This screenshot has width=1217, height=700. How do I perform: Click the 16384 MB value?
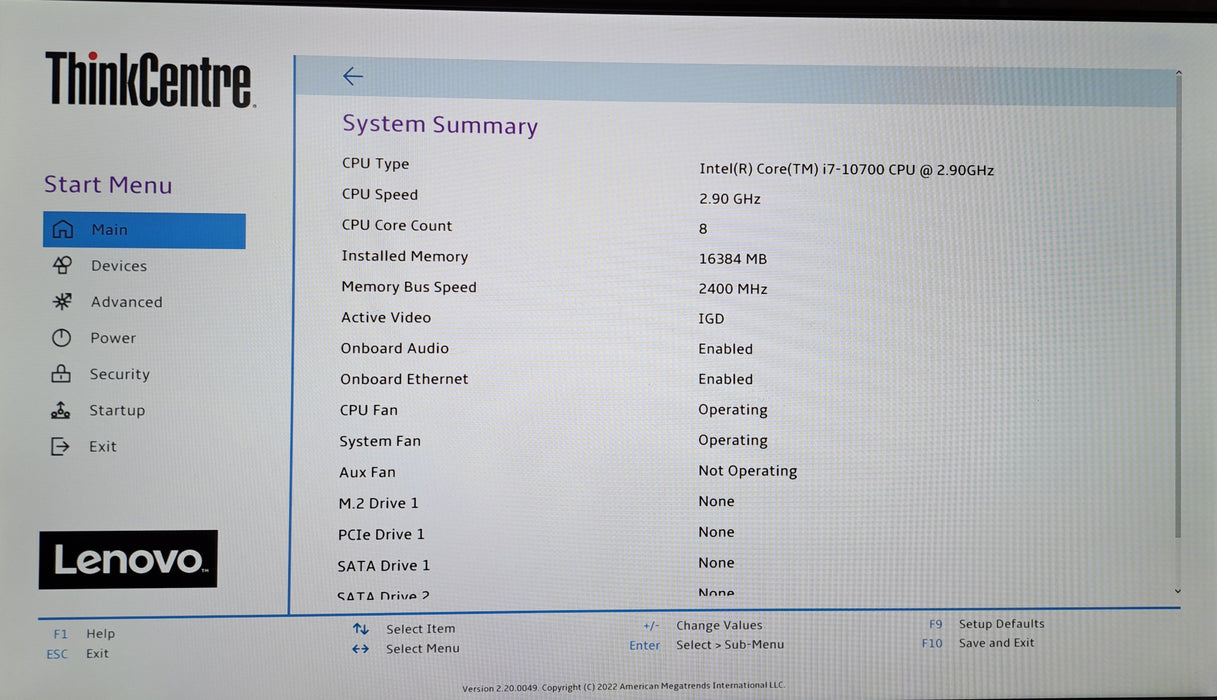pos(733,259)
